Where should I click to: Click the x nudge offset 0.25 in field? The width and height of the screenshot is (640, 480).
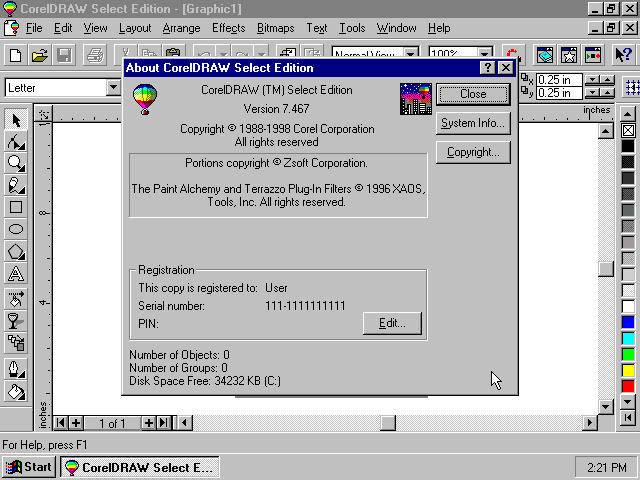tap(558, 80)
